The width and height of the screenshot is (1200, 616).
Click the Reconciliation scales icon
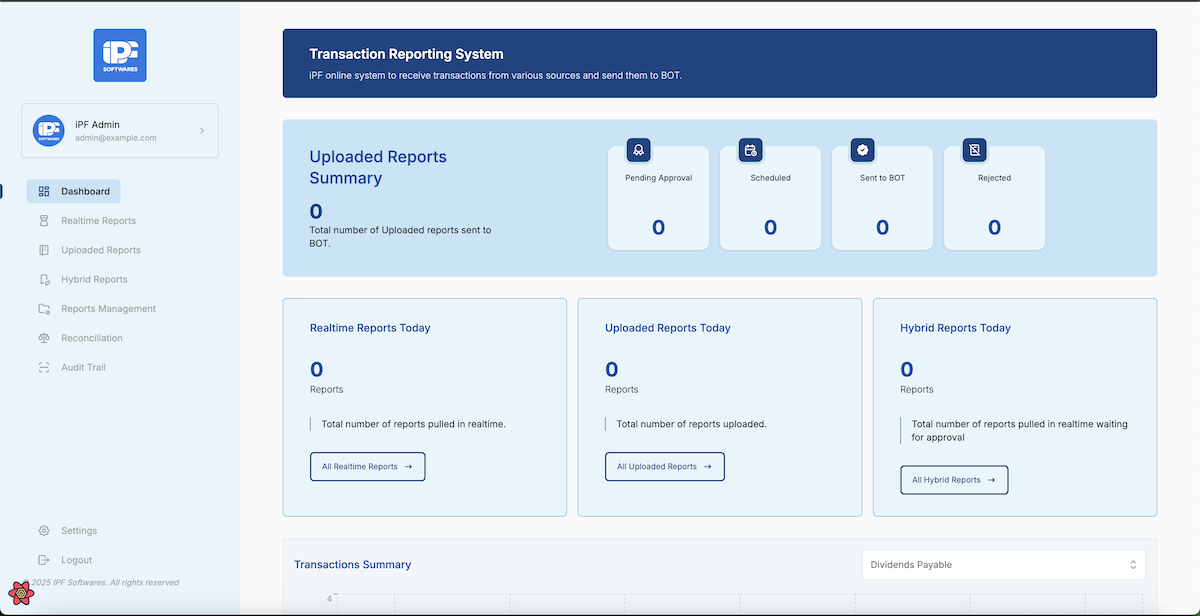tap(44, 338)
